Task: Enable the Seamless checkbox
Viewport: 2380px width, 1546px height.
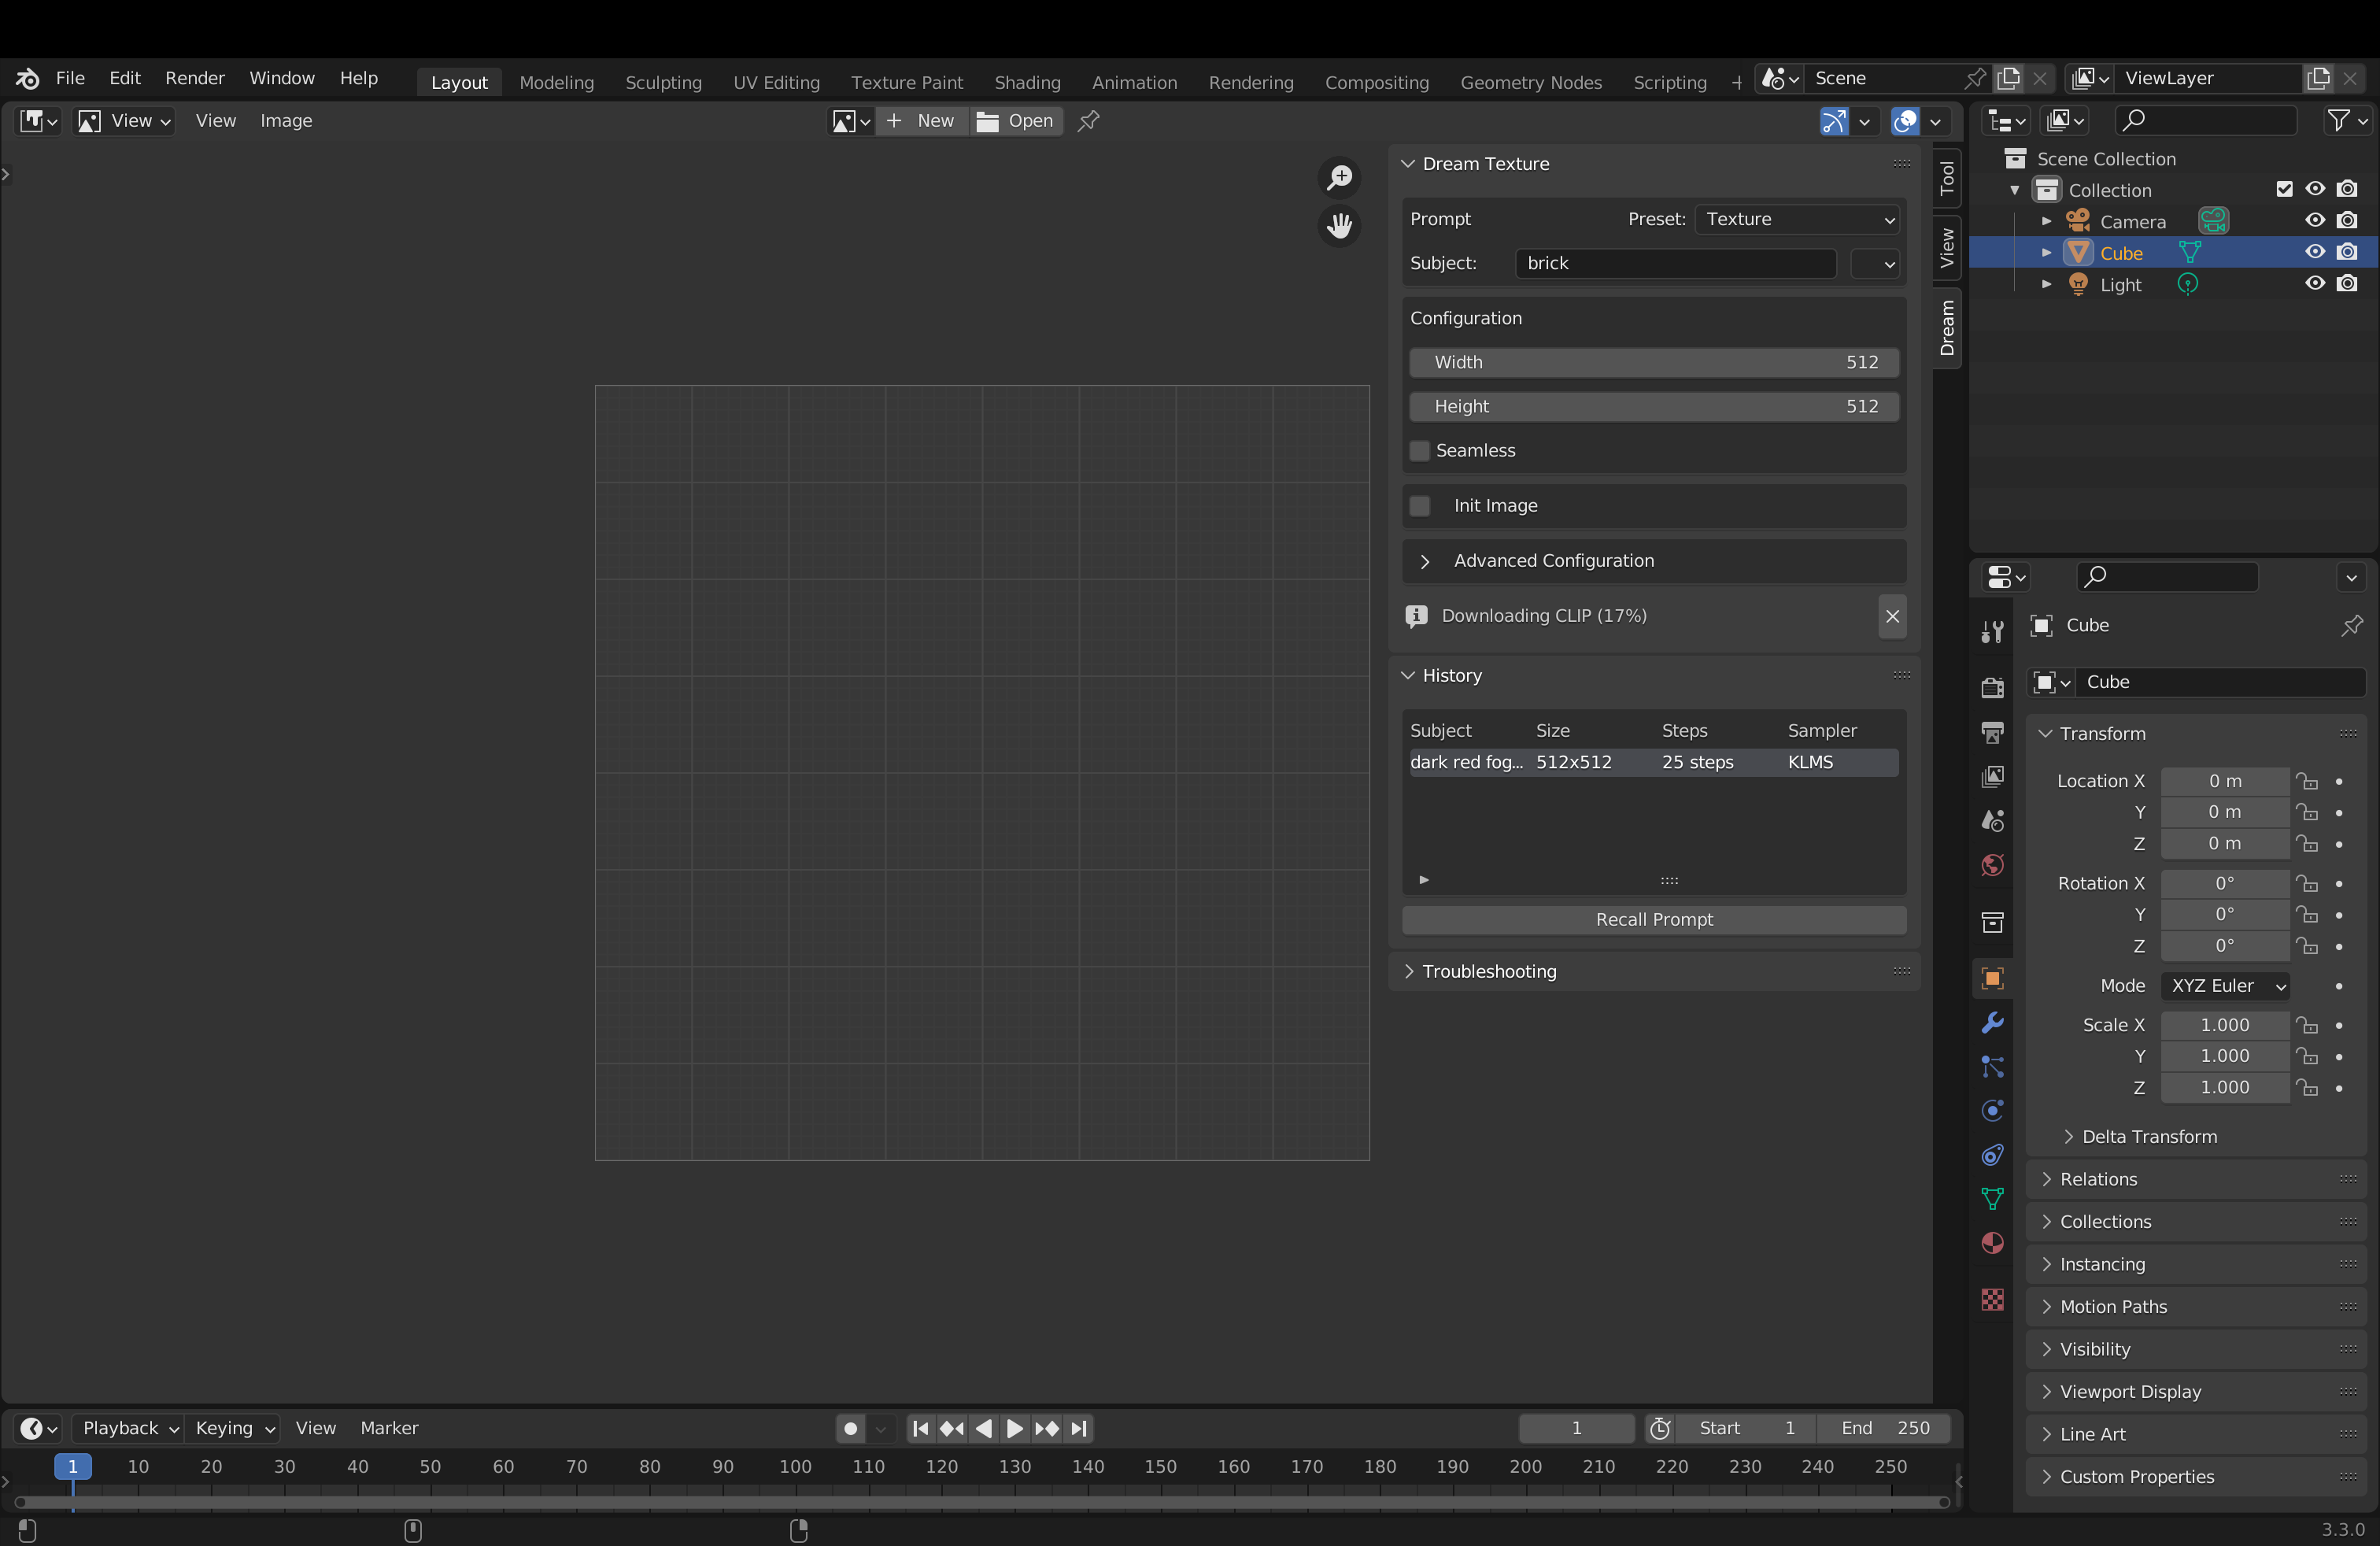Action: point(1420,451)
